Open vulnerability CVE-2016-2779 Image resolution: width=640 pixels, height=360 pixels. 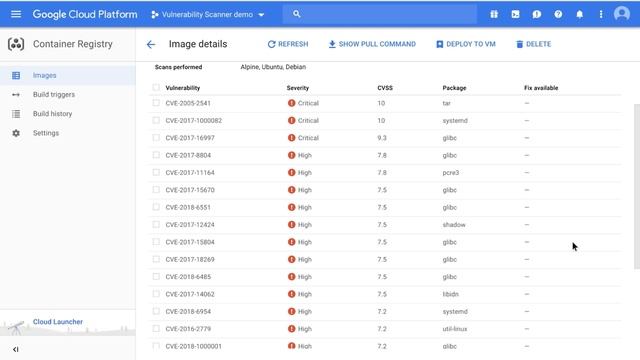pos(188,329)
